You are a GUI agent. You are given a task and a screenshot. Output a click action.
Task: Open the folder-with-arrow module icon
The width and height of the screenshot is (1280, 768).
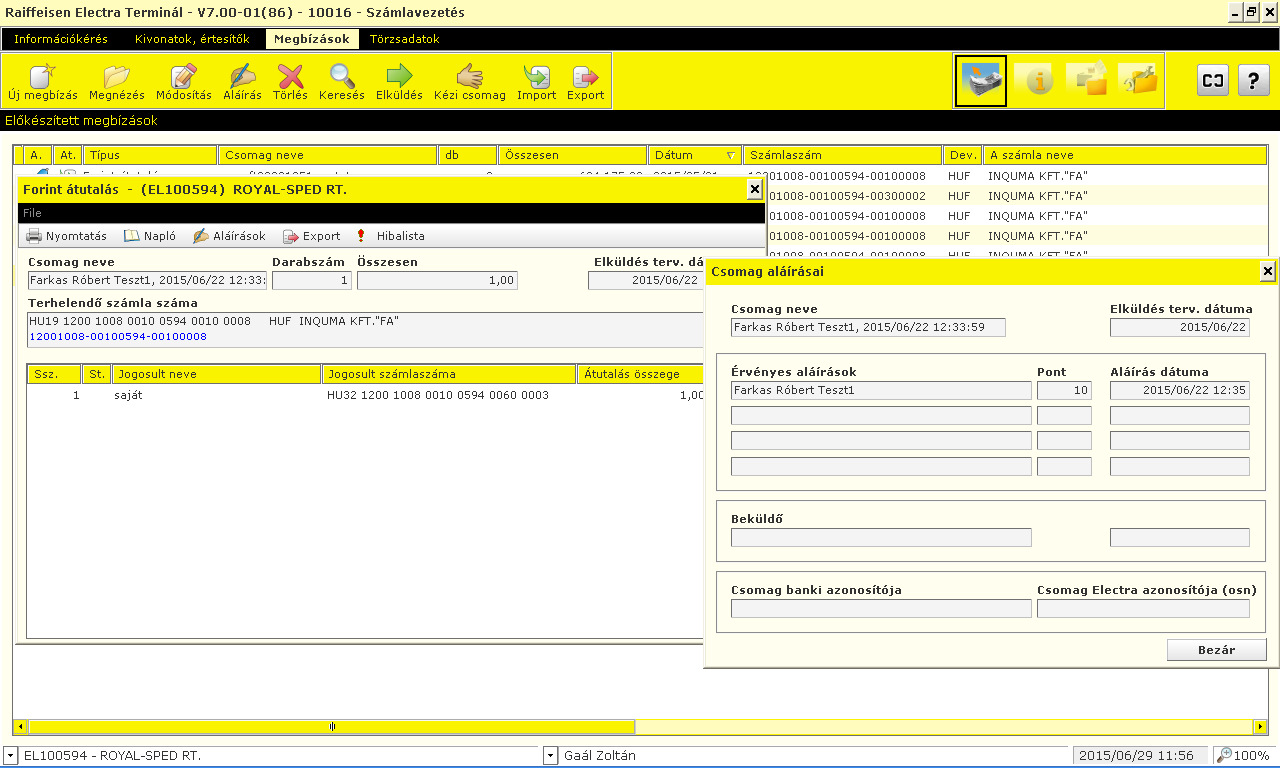point(1087,81)
